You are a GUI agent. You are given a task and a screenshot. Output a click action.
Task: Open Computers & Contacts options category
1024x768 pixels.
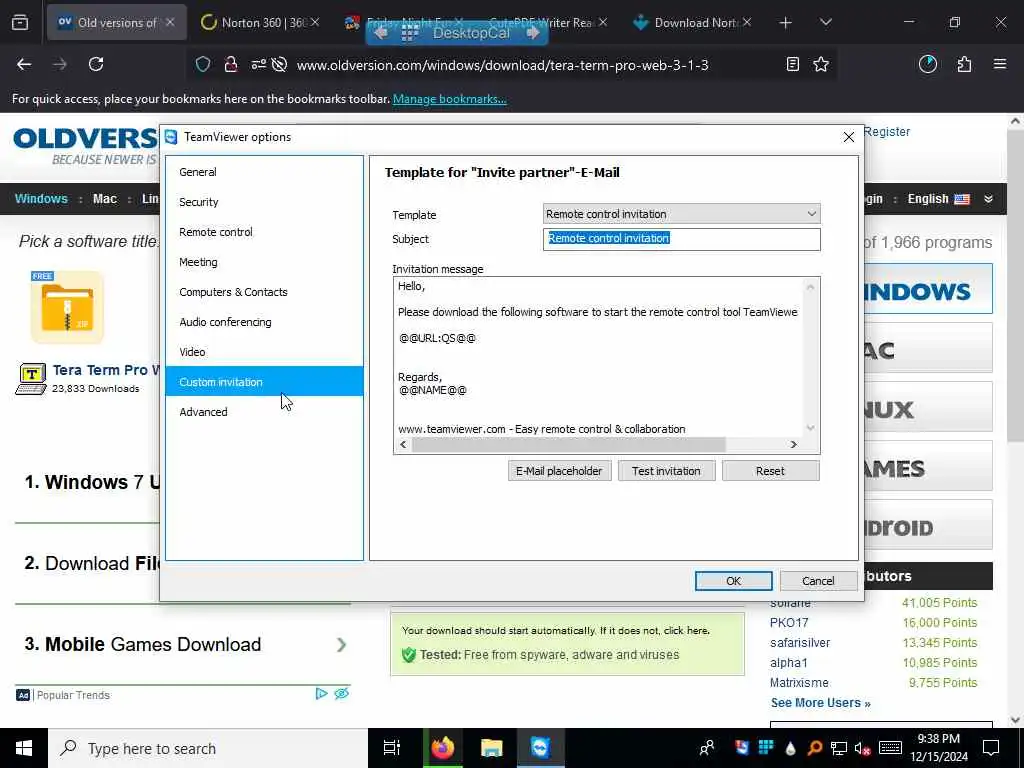click(264, 292)
